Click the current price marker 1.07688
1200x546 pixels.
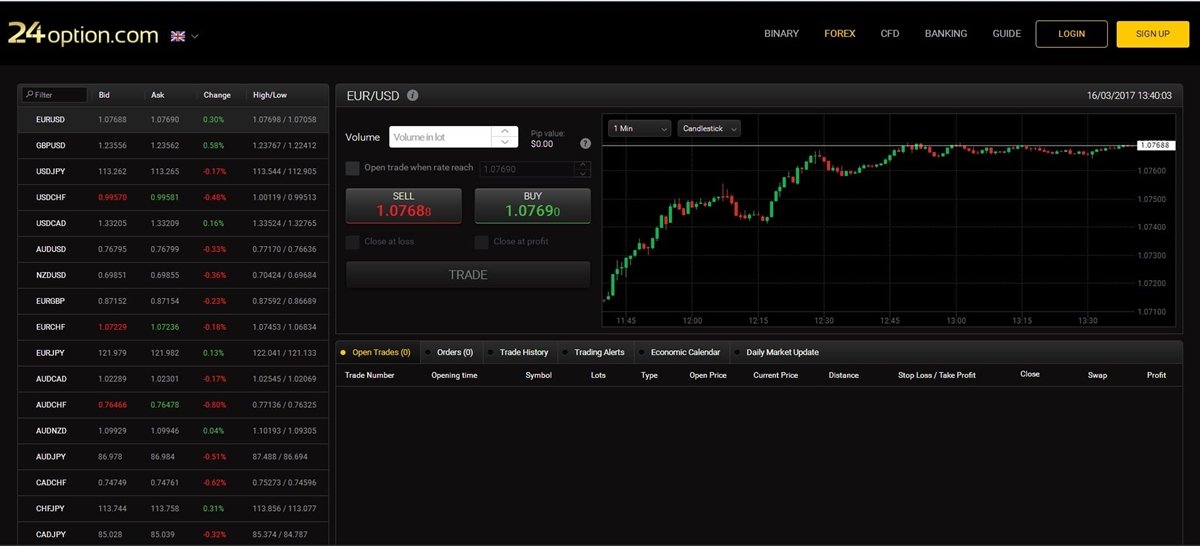point(1156,146)
